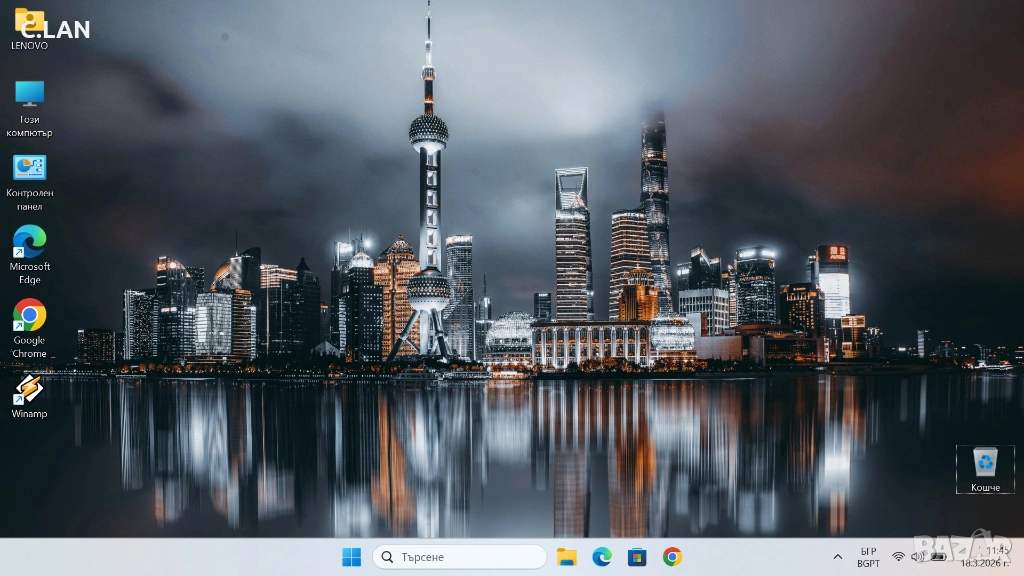Launch Microsoft Edge from the taskbar
This screenshot has width=1024, height=576.
pyautogui.click(x=602, y=557)
